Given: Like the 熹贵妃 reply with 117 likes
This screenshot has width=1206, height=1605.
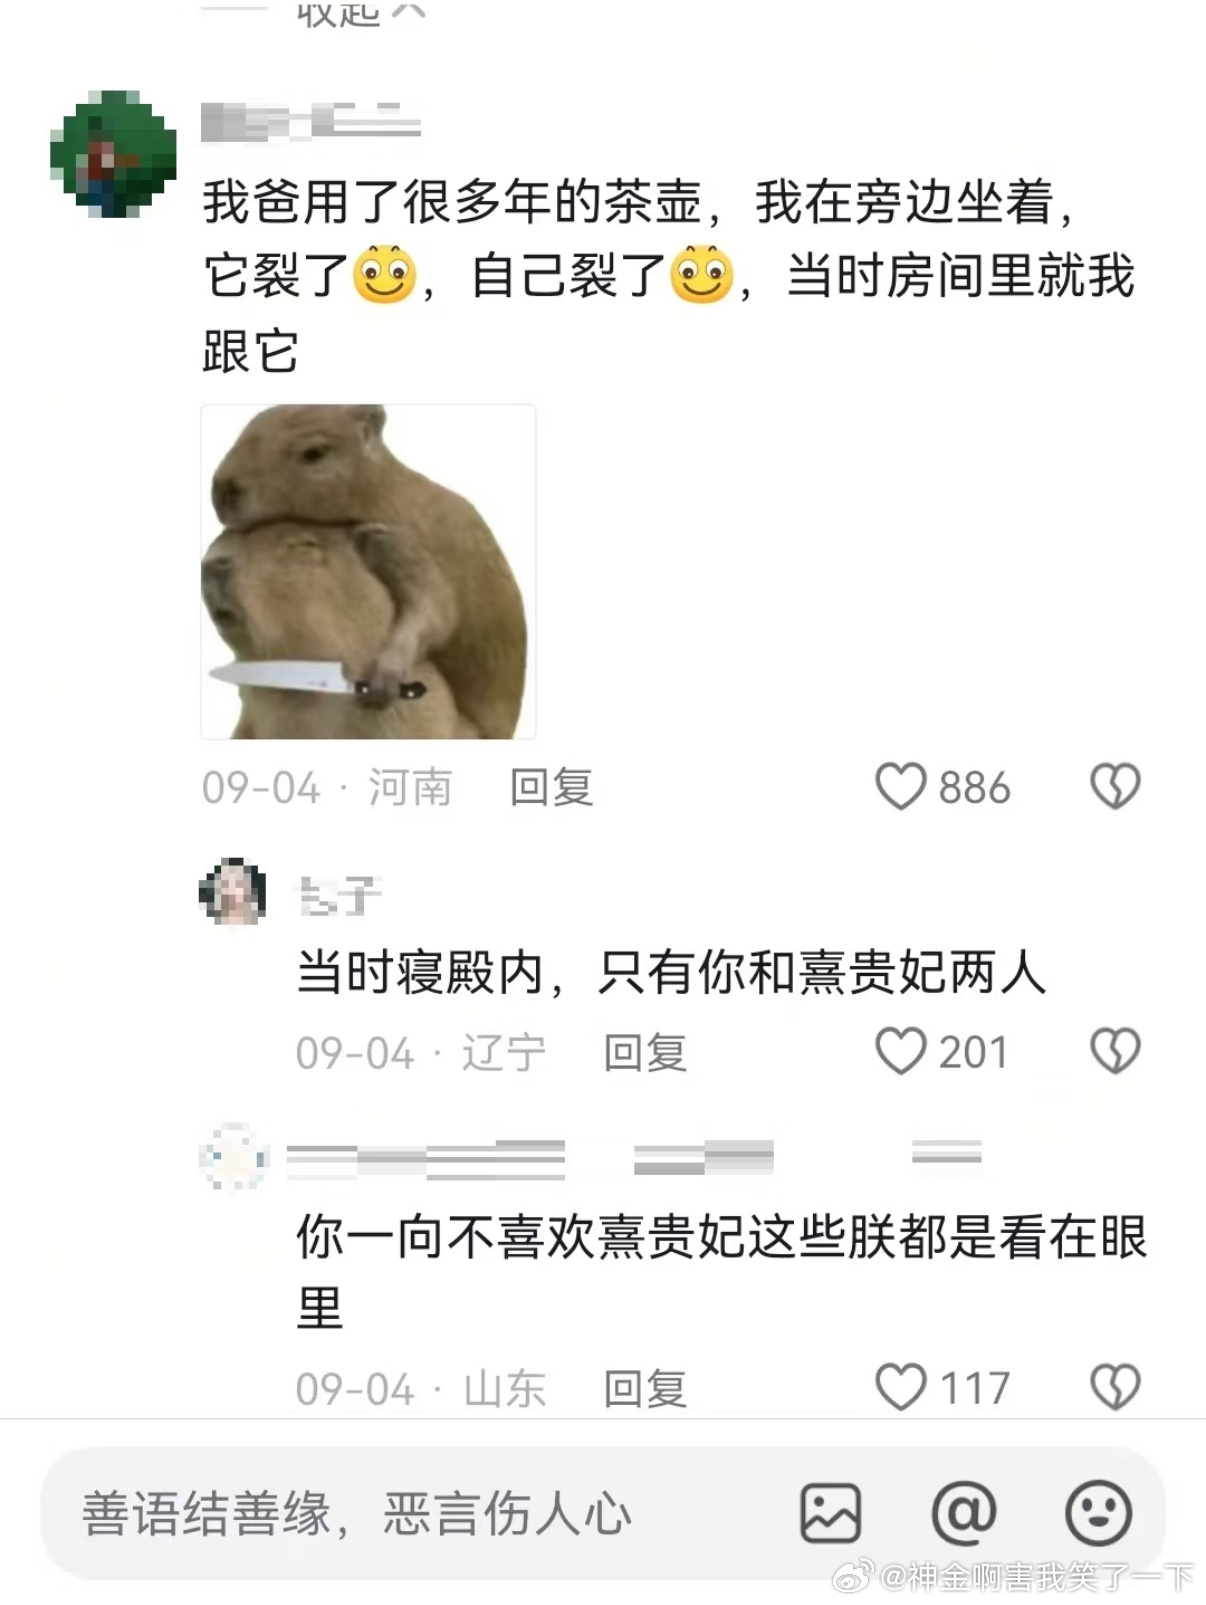Looking at the screenshot, I should click(x=900, y=1388).
